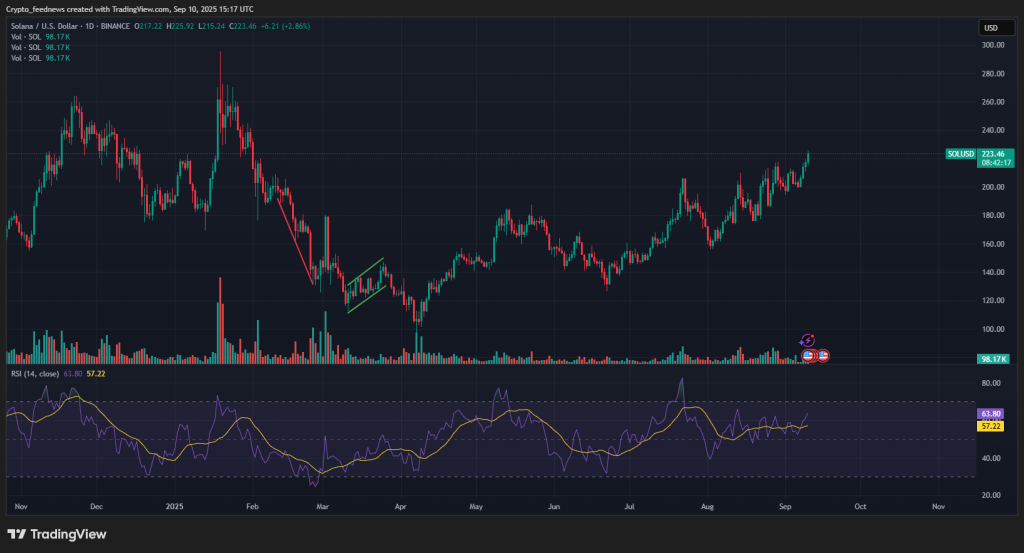
Task: Click the Sep label on time axis
Action: point(786,507)
